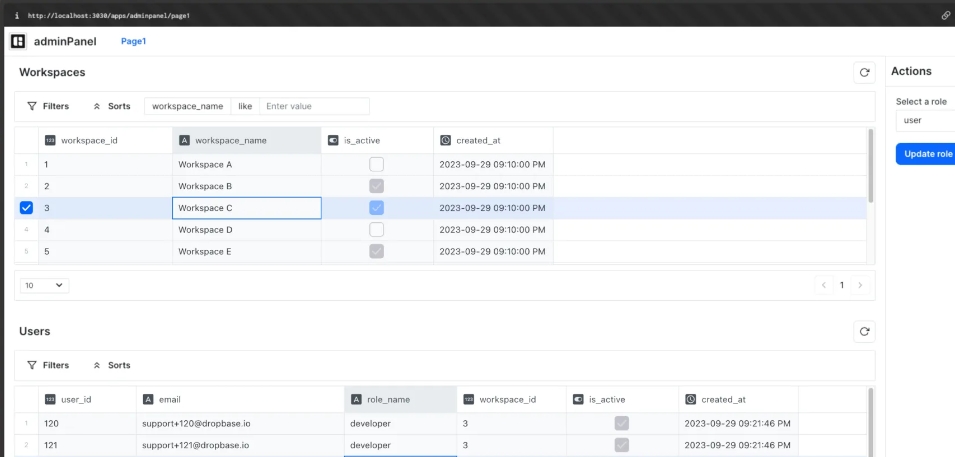Switch to the Page1 tab
955x457 pixels.
point(134,41)
